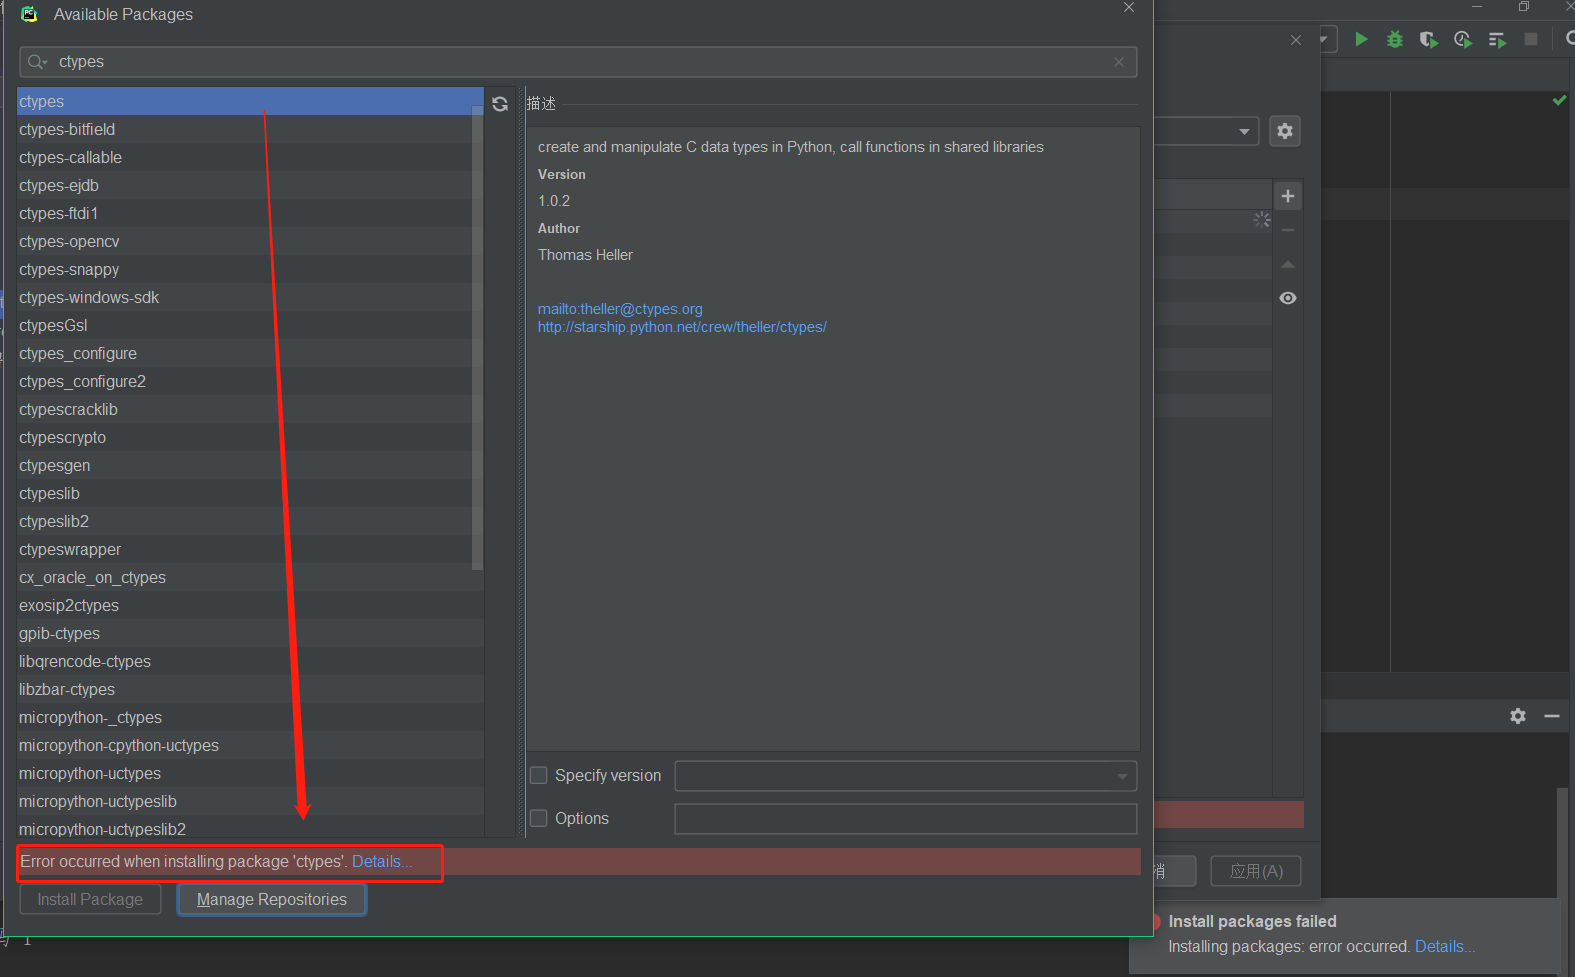
Task: Enable the Specify version checkbox
Action: 539,775
